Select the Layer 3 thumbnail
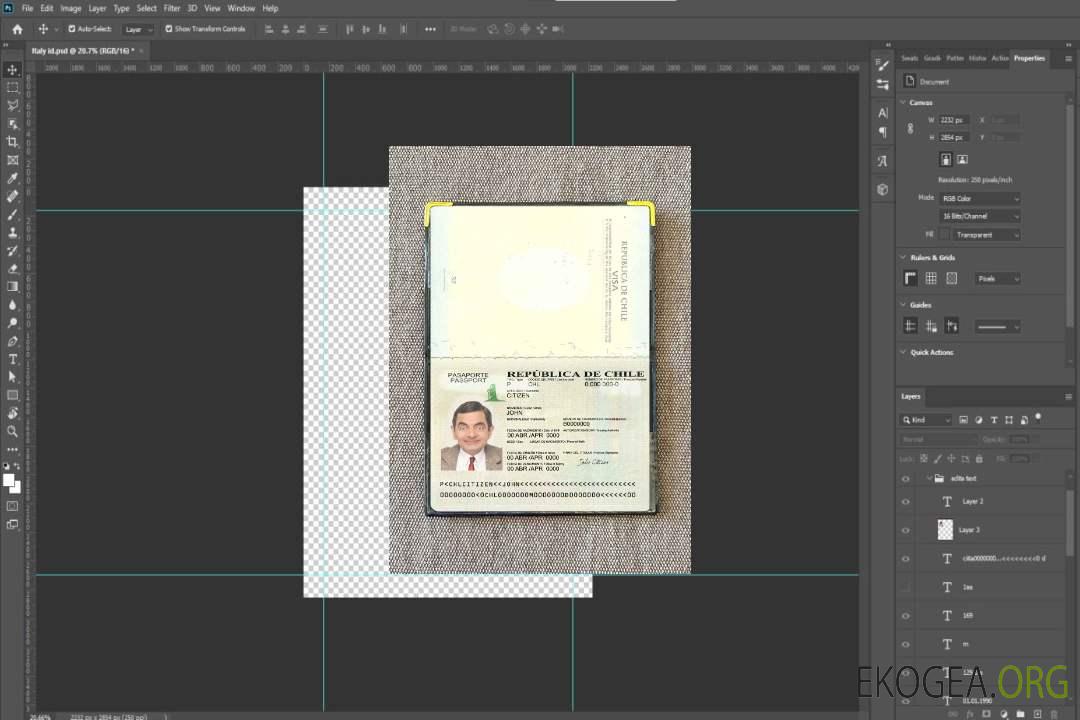The width and height of the screenshot is (1080, 720). tap(945, 530)
